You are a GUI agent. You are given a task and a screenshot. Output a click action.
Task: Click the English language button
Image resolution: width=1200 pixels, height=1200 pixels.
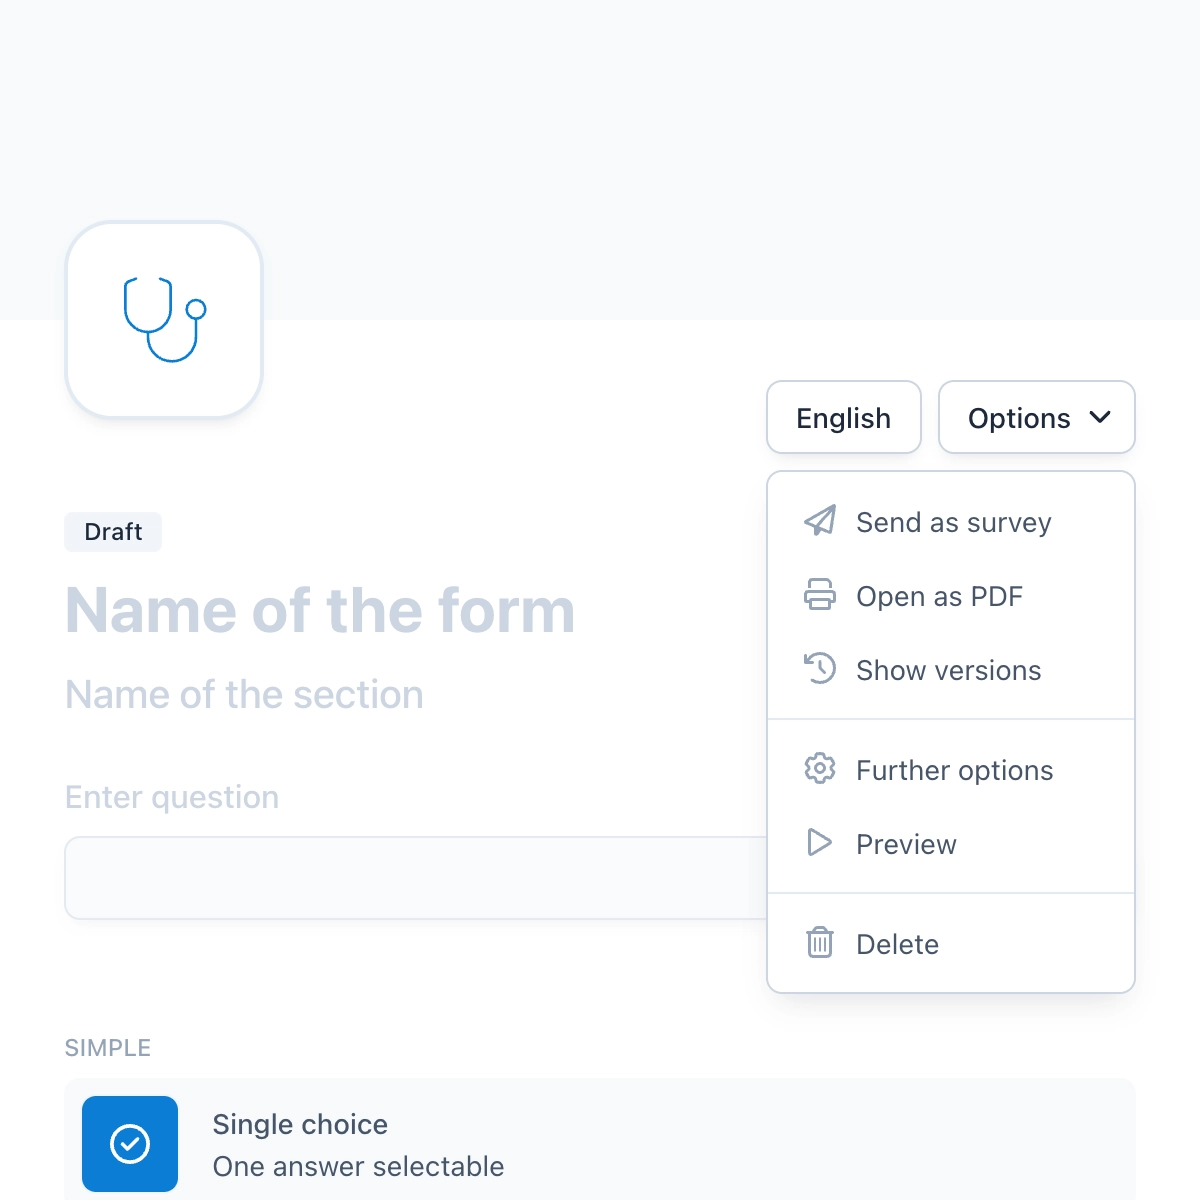point(843,417)
